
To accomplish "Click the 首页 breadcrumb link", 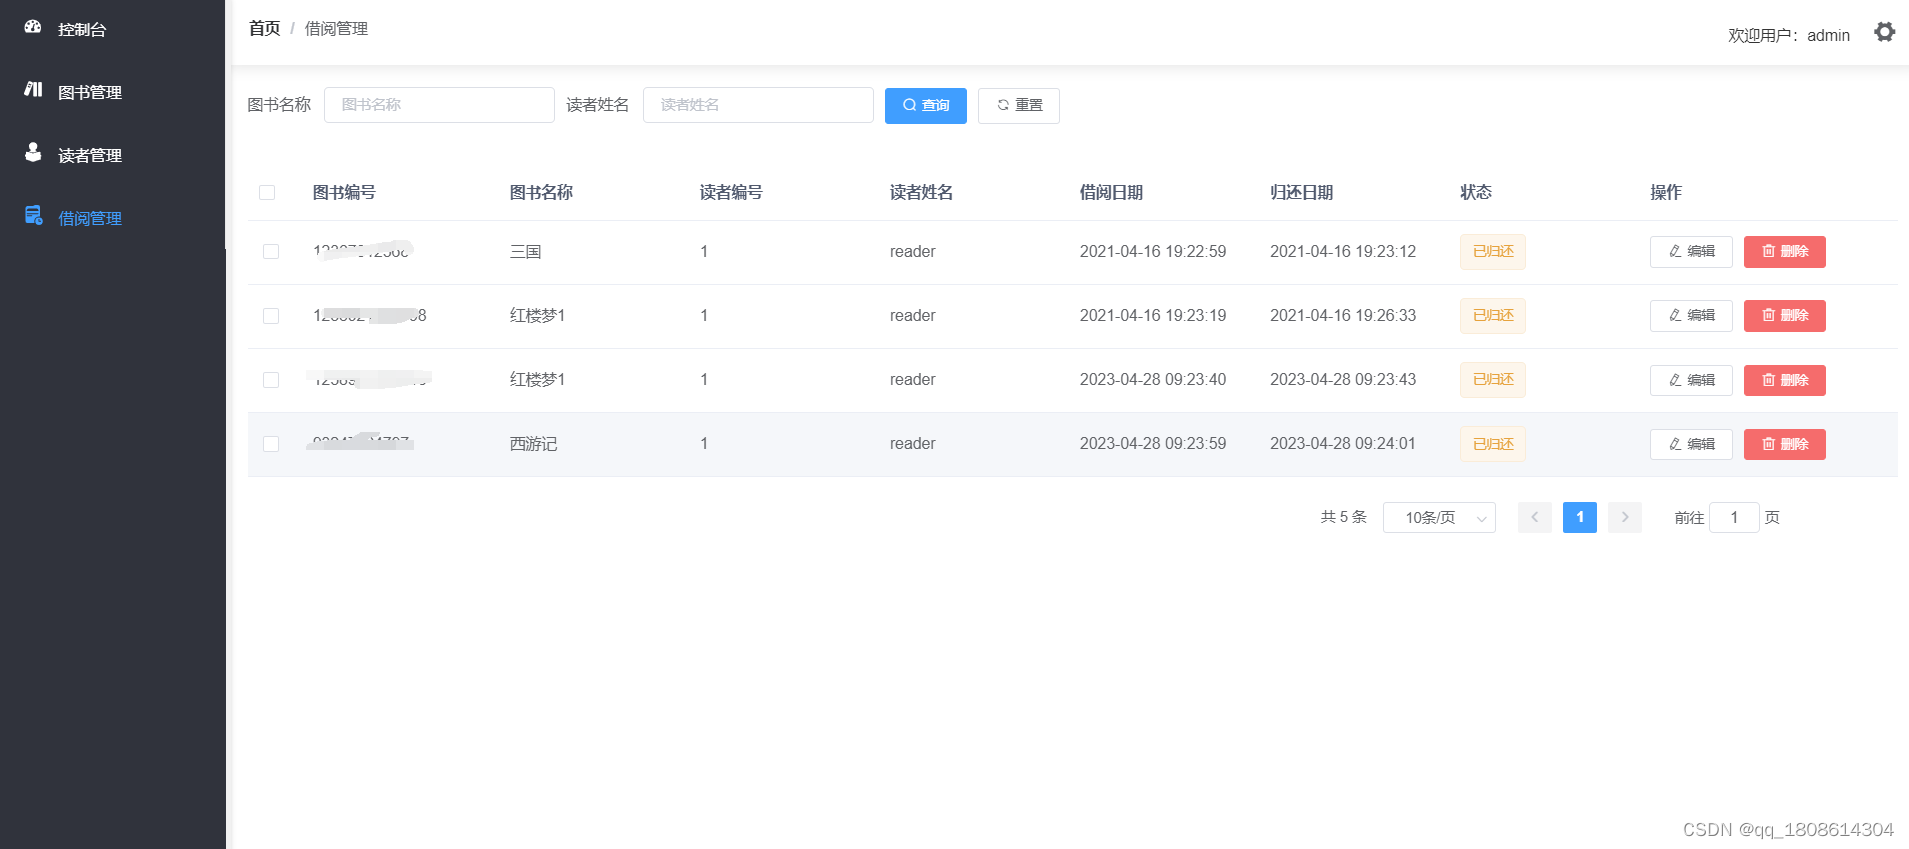I will point(264,28).
